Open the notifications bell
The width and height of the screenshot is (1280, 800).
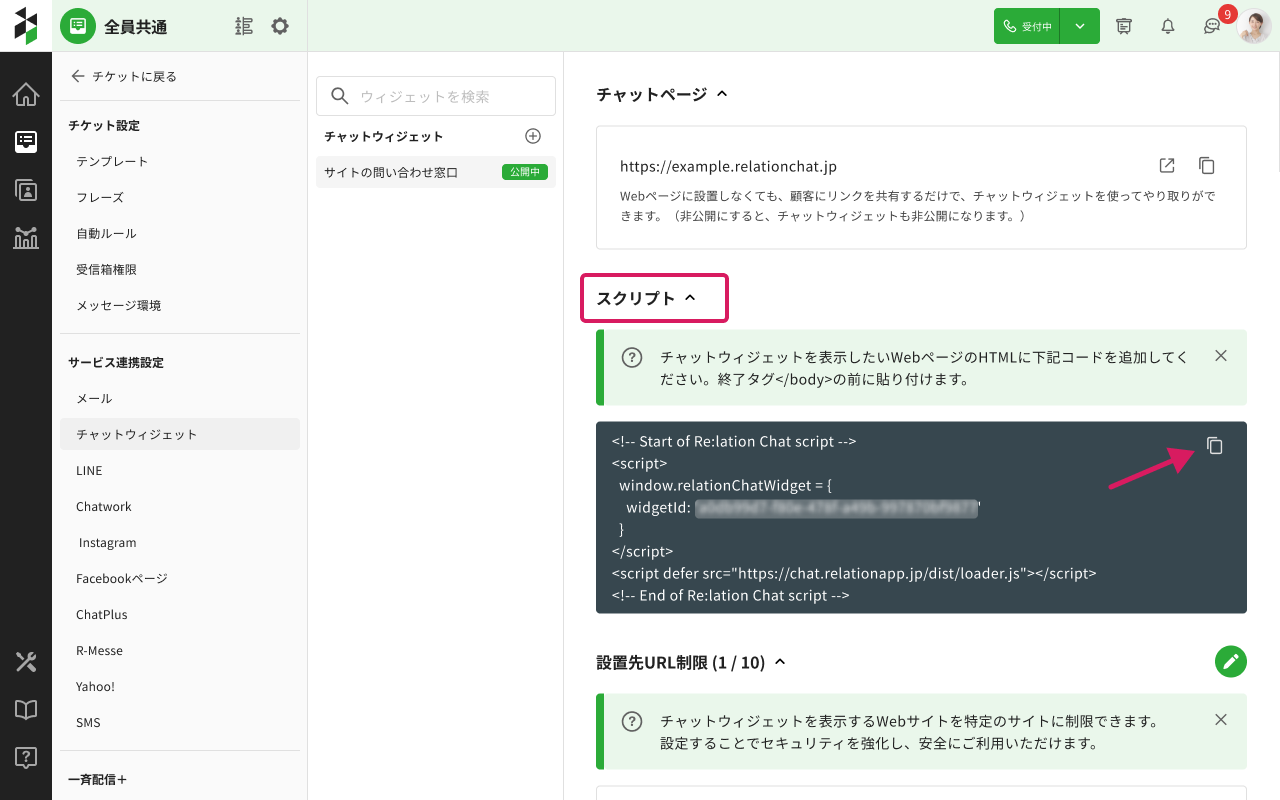pyautogui.click(x=1168, y=26)
